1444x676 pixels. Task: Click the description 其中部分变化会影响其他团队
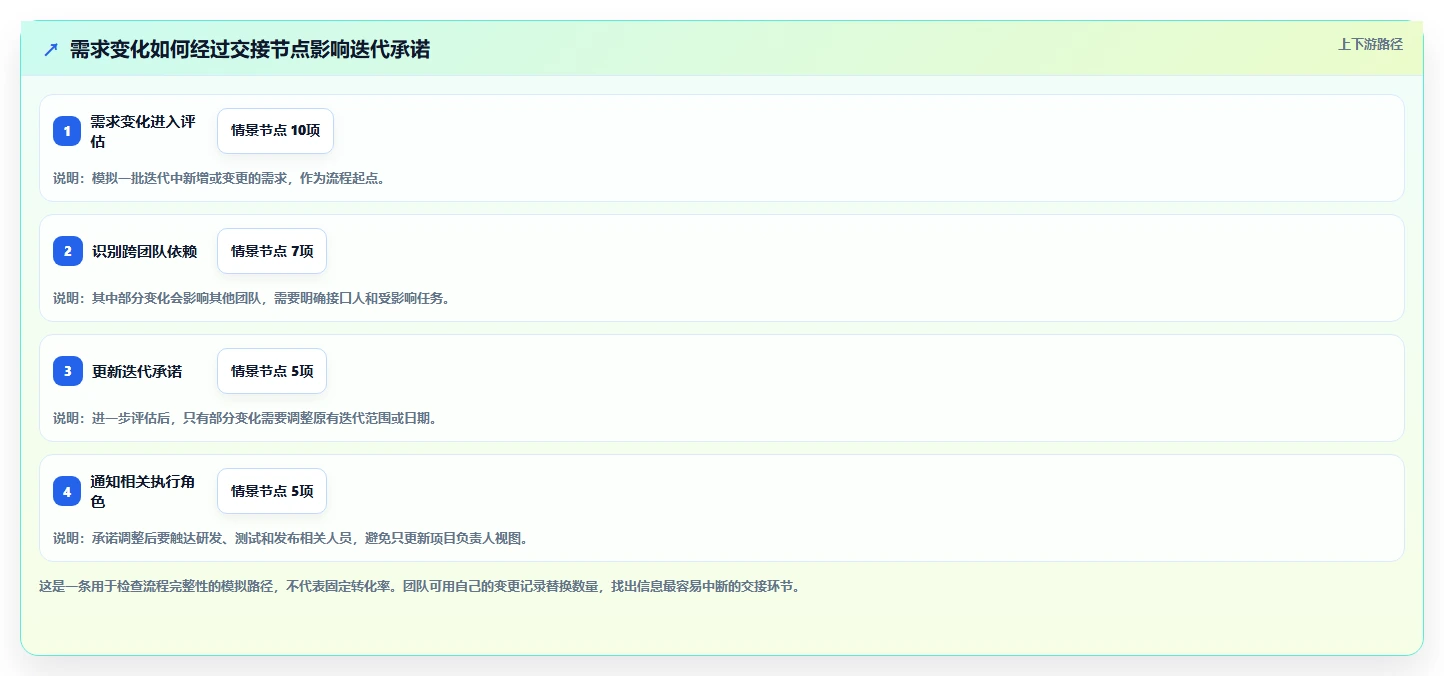click(x=251, y=298)
